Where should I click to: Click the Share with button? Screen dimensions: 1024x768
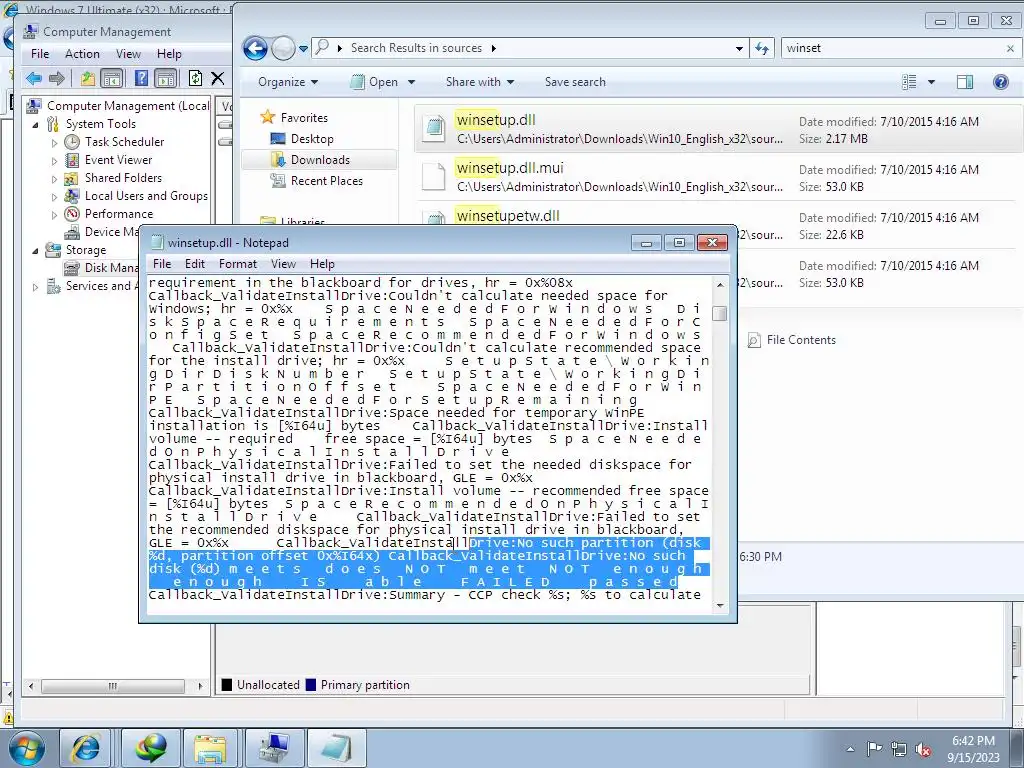coord(479,82)
